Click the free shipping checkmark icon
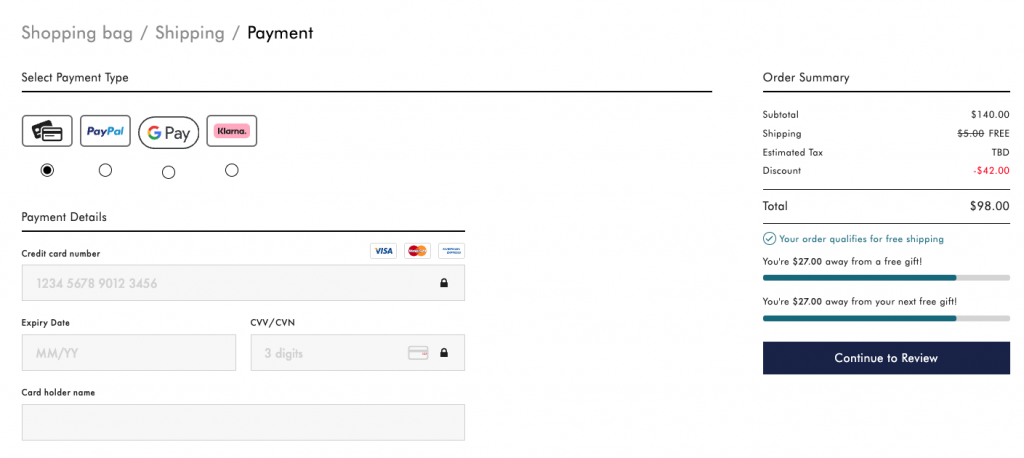 [x=769, y=239]
